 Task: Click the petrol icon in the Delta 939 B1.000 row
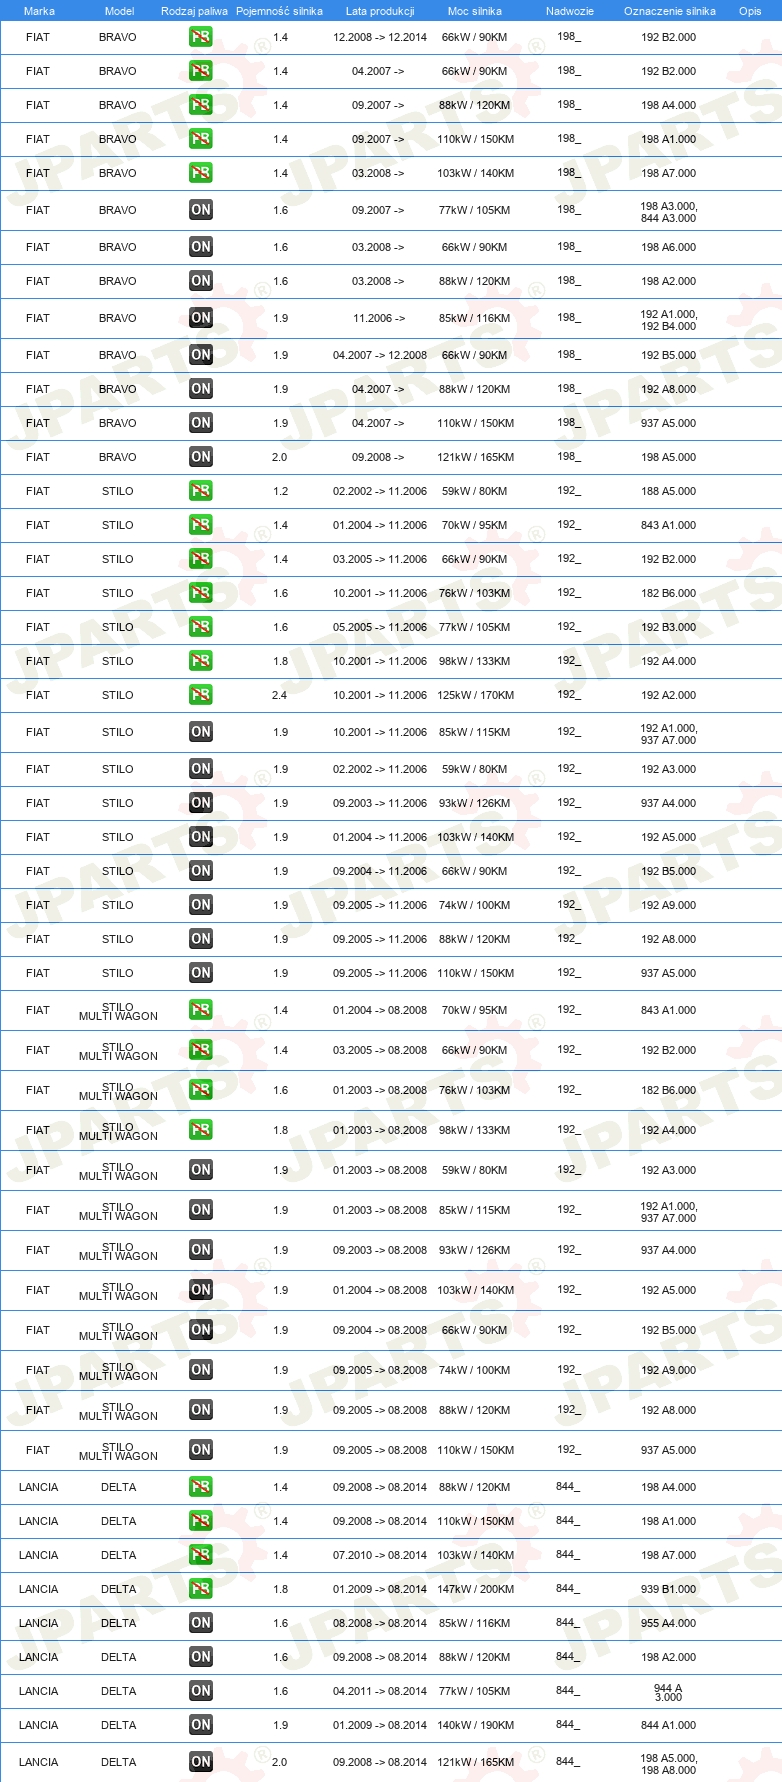[x=201, y=1589]
